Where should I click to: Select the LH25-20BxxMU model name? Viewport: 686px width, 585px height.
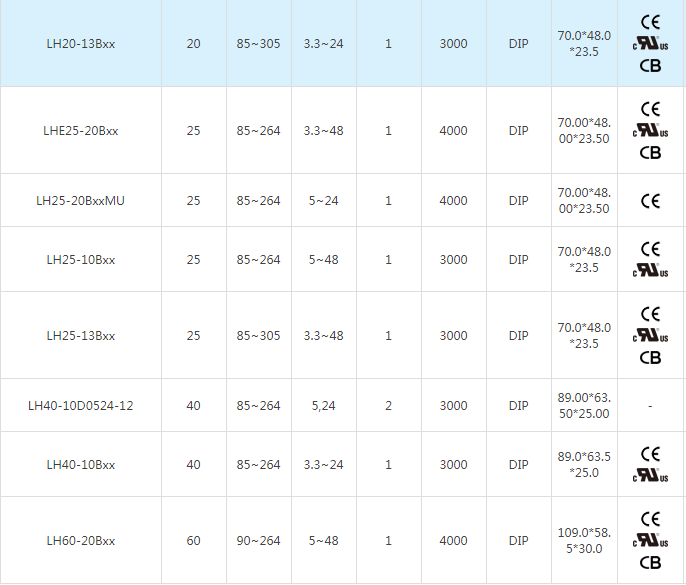[x=81, y=201]
